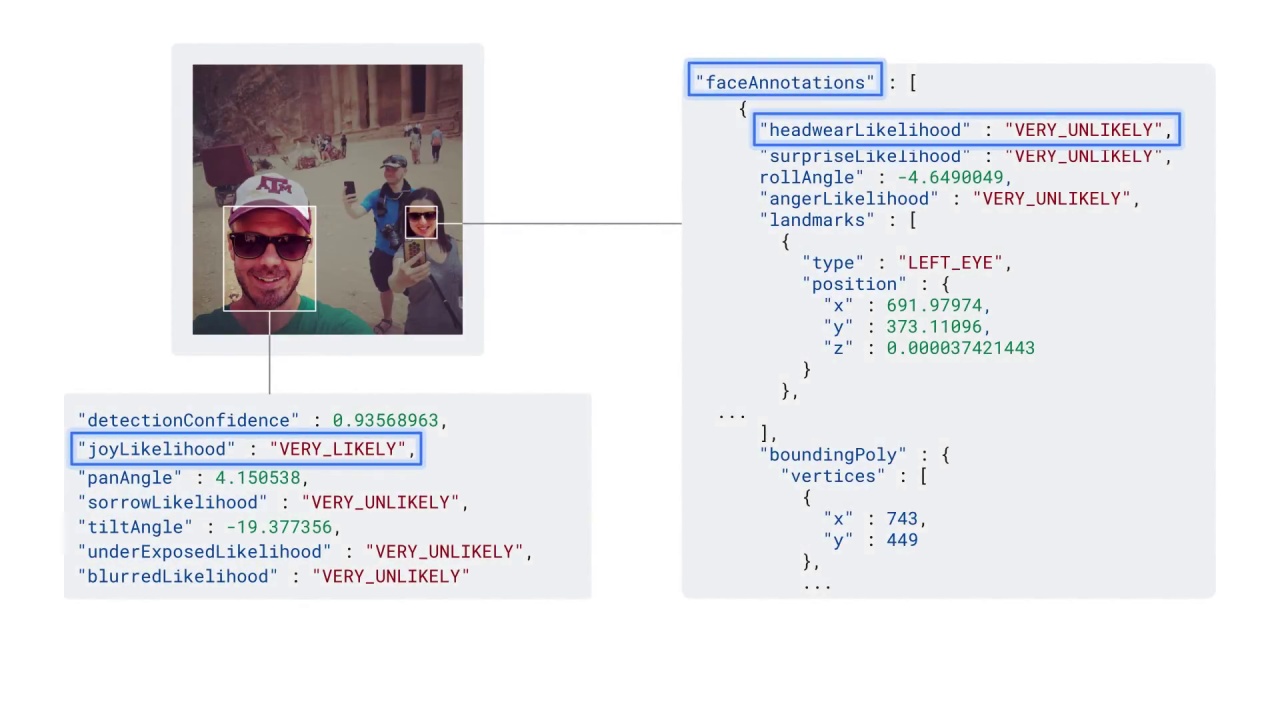Click the face bounding box on the woman
Viewport: 1280px width, 720px height.
tap(420, 219)
